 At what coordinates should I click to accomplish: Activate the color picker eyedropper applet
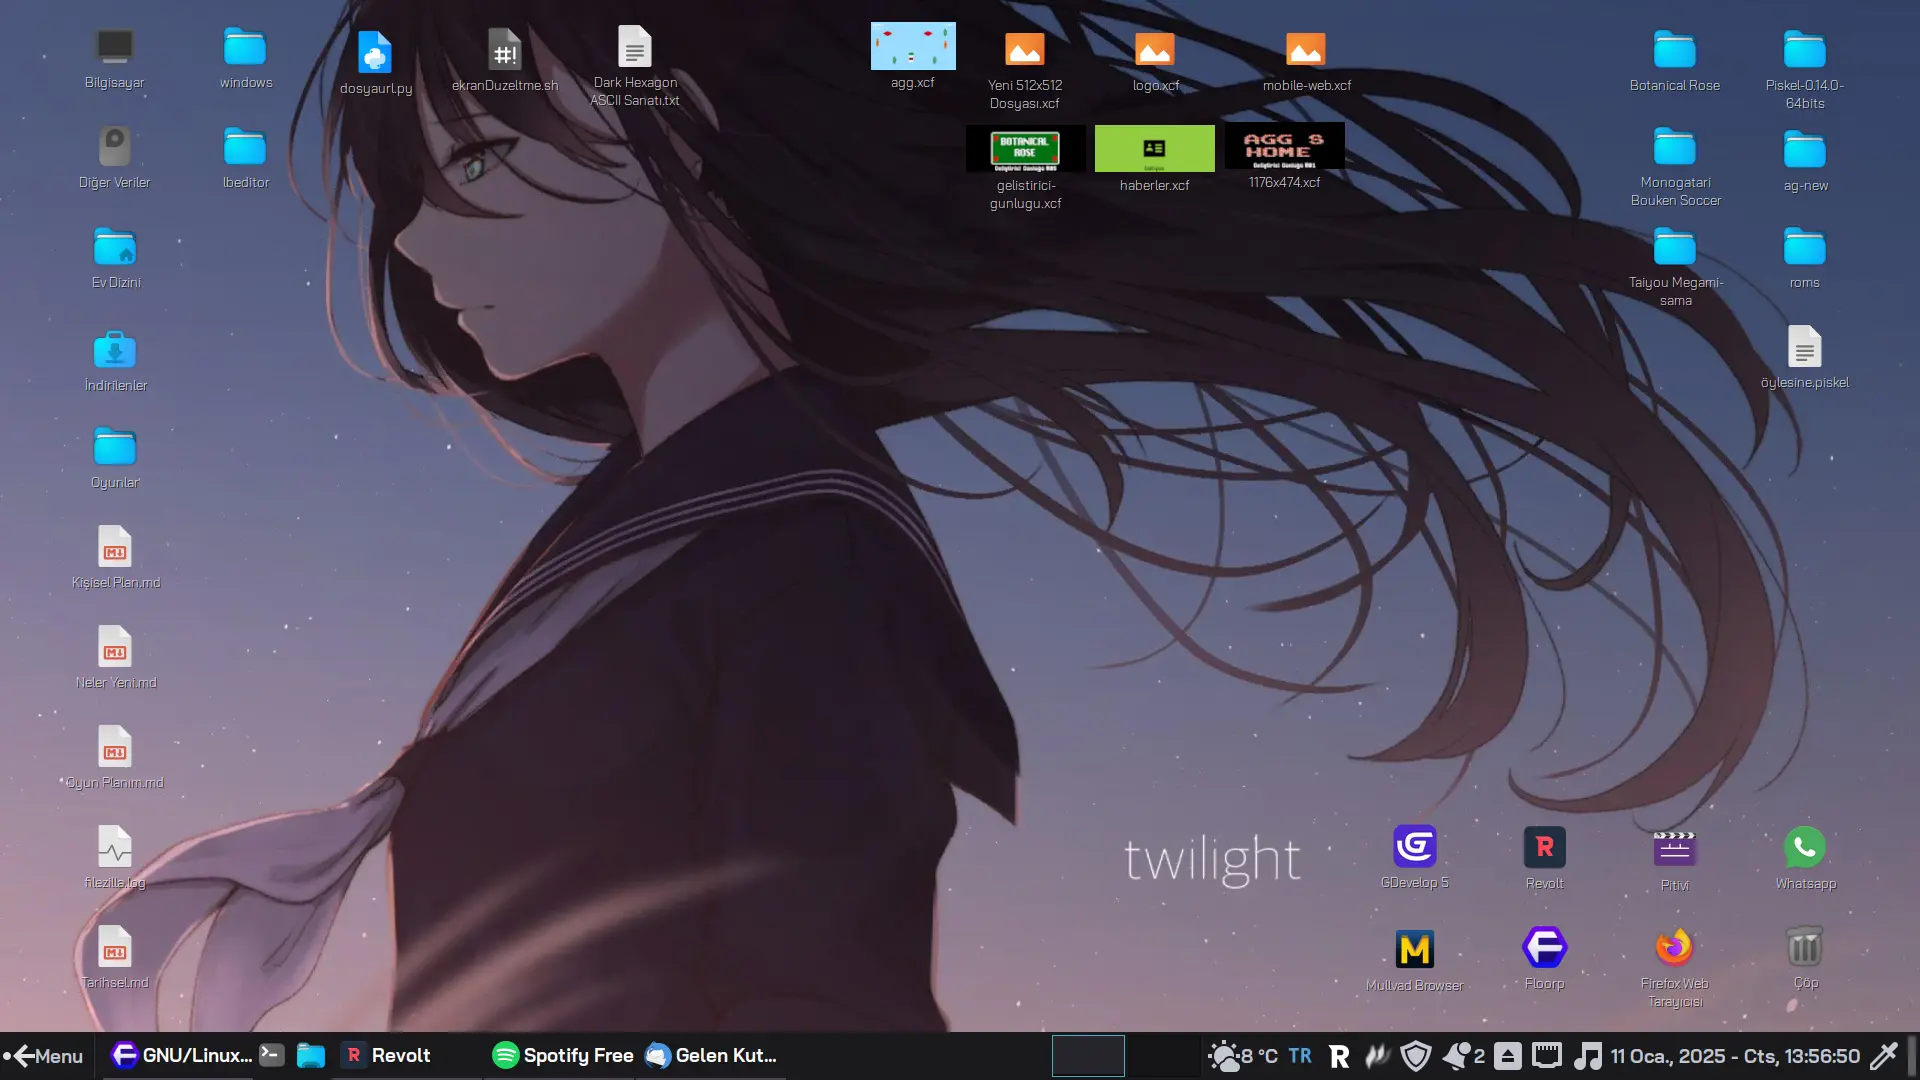click(1884, 1056)
